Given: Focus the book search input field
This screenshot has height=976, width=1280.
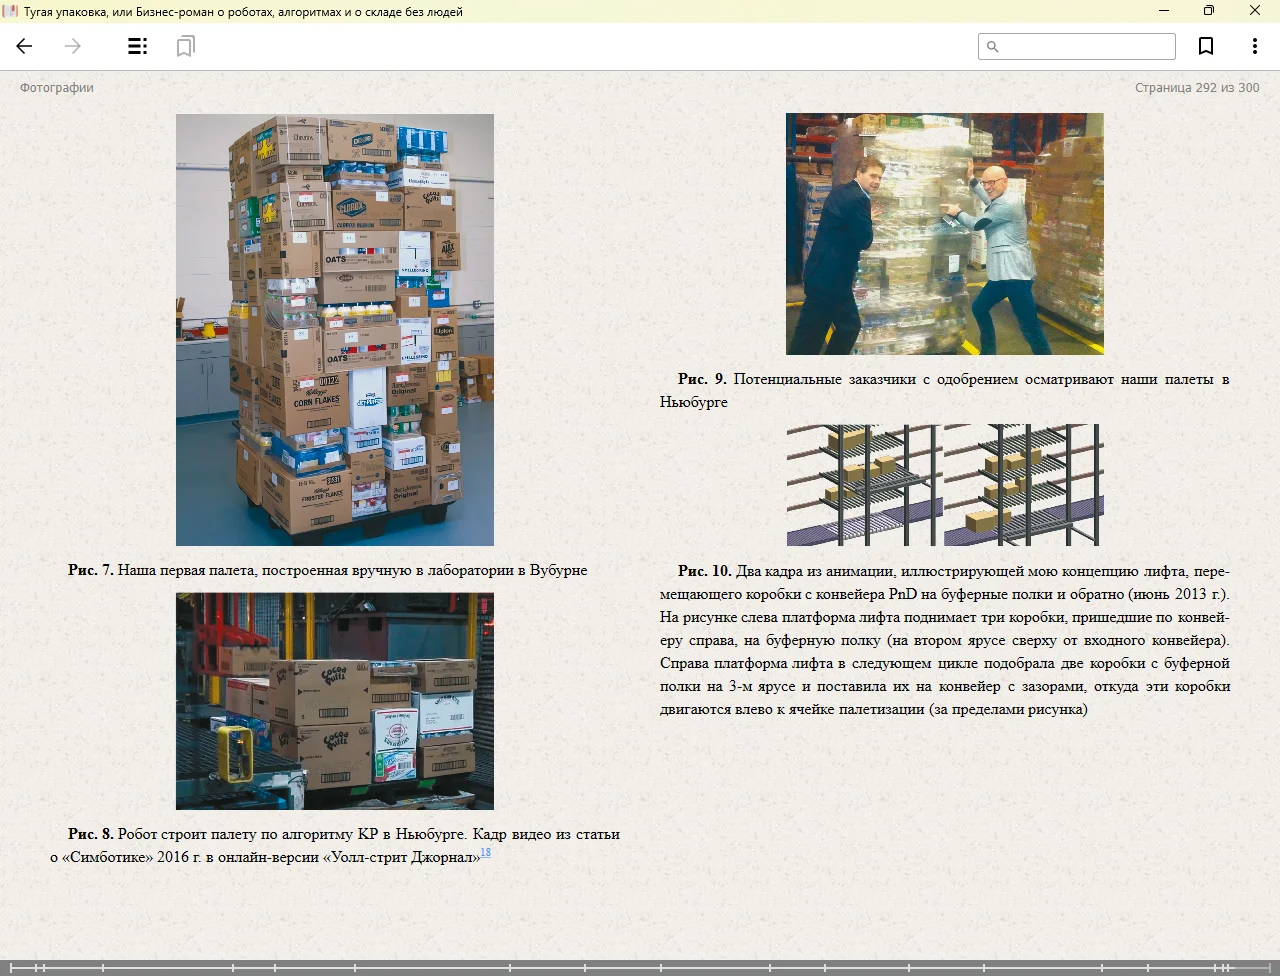Looking at the screenshot, I should [x=1085, y=47].
